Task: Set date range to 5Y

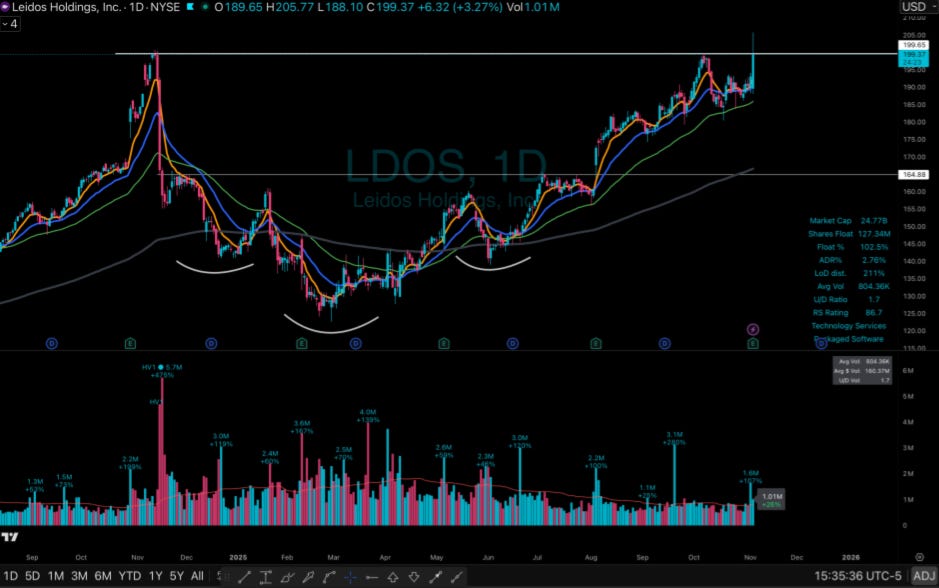Action: (x=177, y=576)
